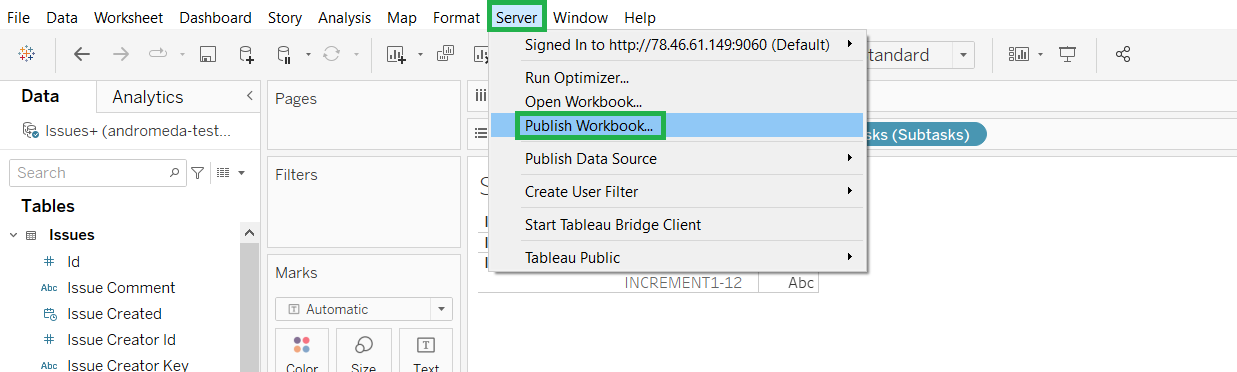
Task: Collapse the Issues table tree
Action: (13, 235)
